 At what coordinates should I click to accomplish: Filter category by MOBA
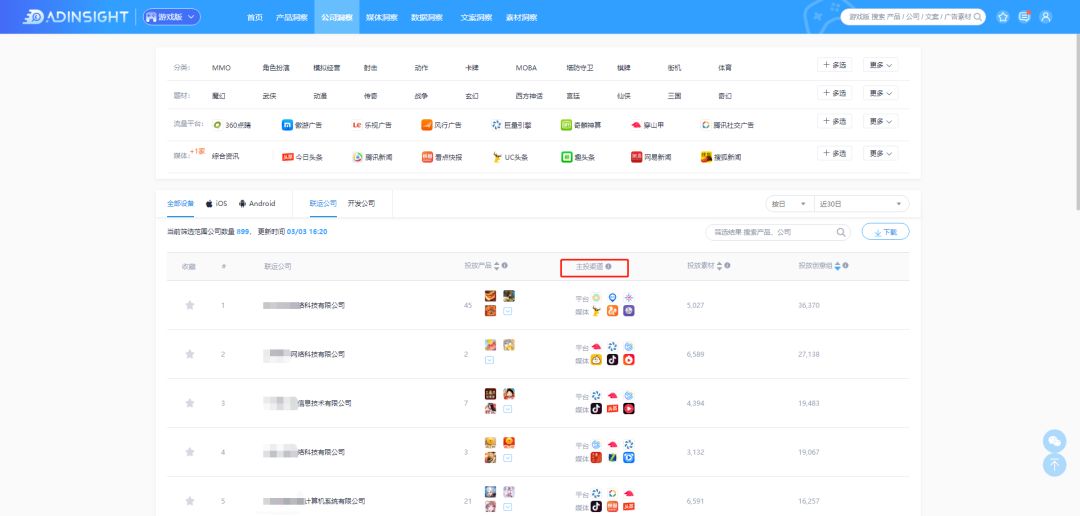click(526, 68)
